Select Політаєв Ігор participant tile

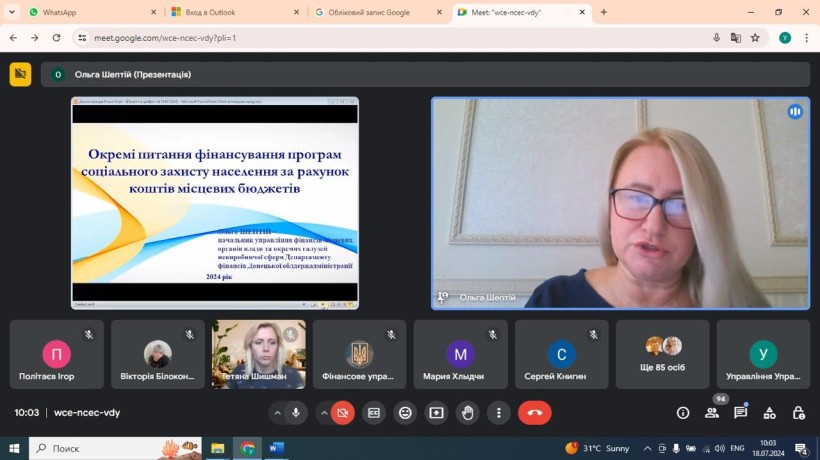click(x=56, y=354)
